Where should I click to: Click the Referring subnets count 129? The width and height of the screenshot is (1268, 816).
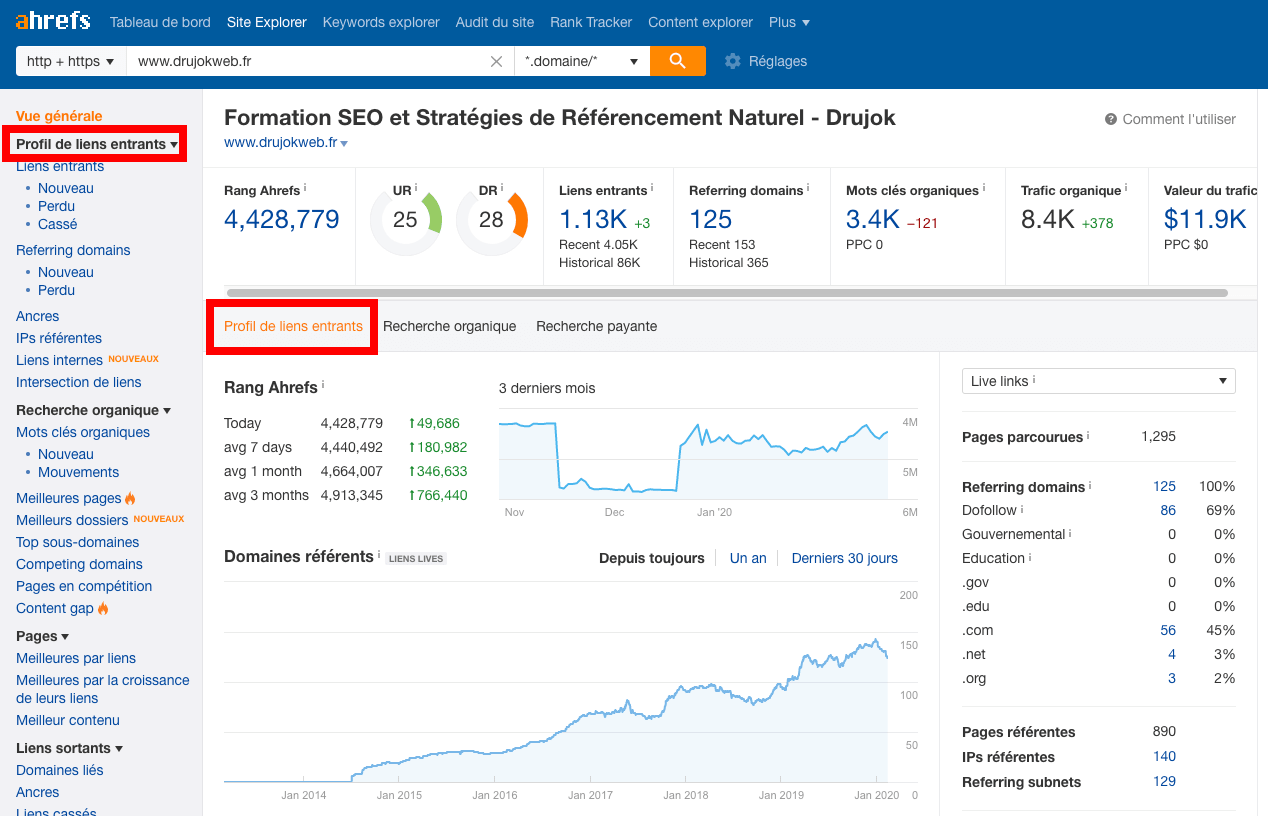[x=1164, y=782]
